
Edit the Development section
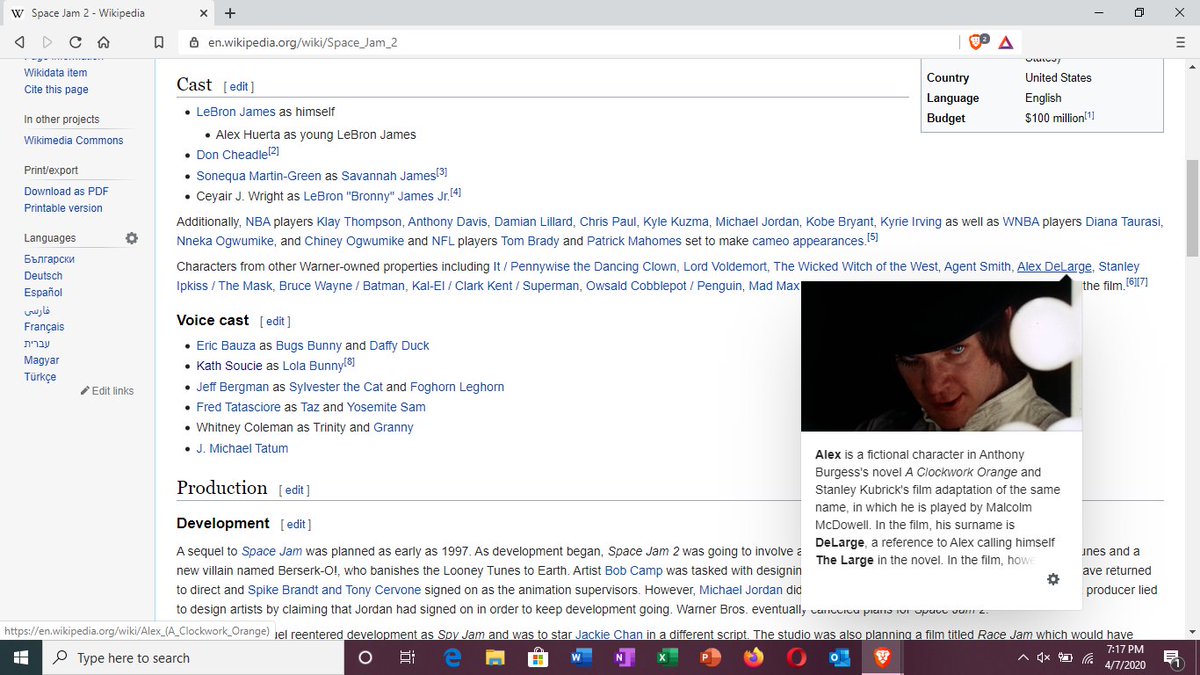tap(297, 524)
